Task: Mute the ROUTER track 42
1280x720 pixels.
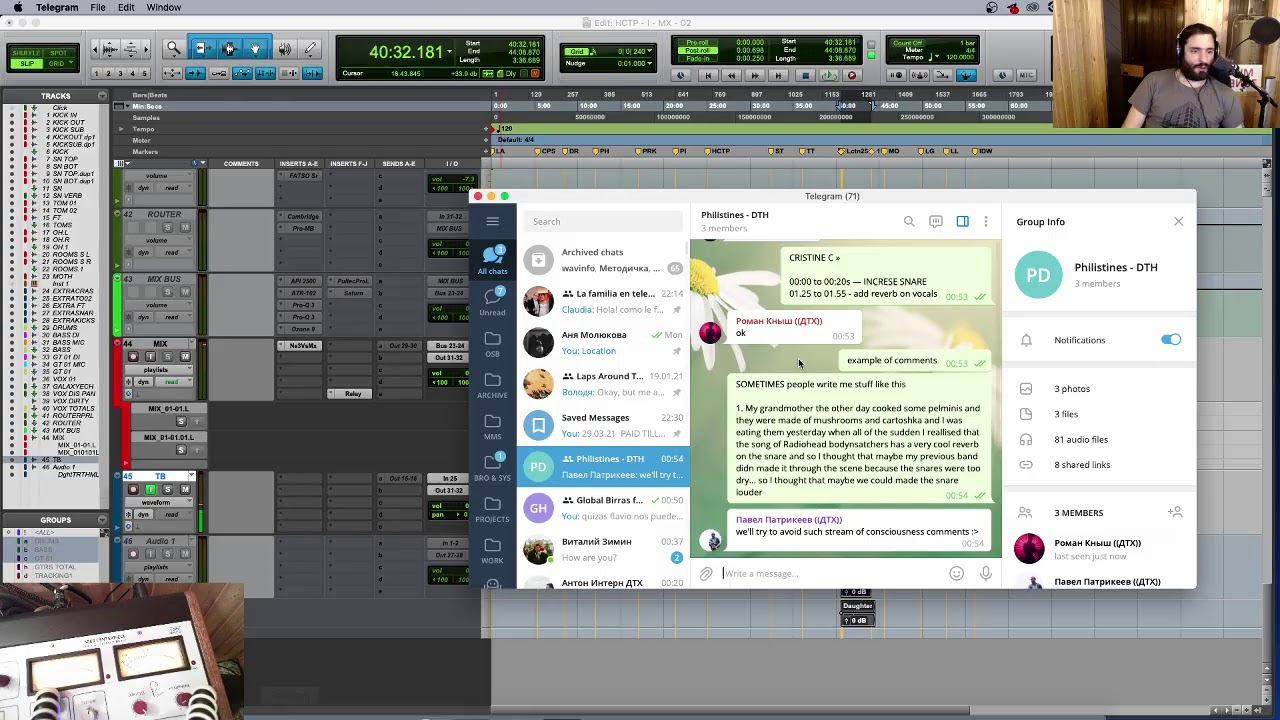Action: [185, 227]
